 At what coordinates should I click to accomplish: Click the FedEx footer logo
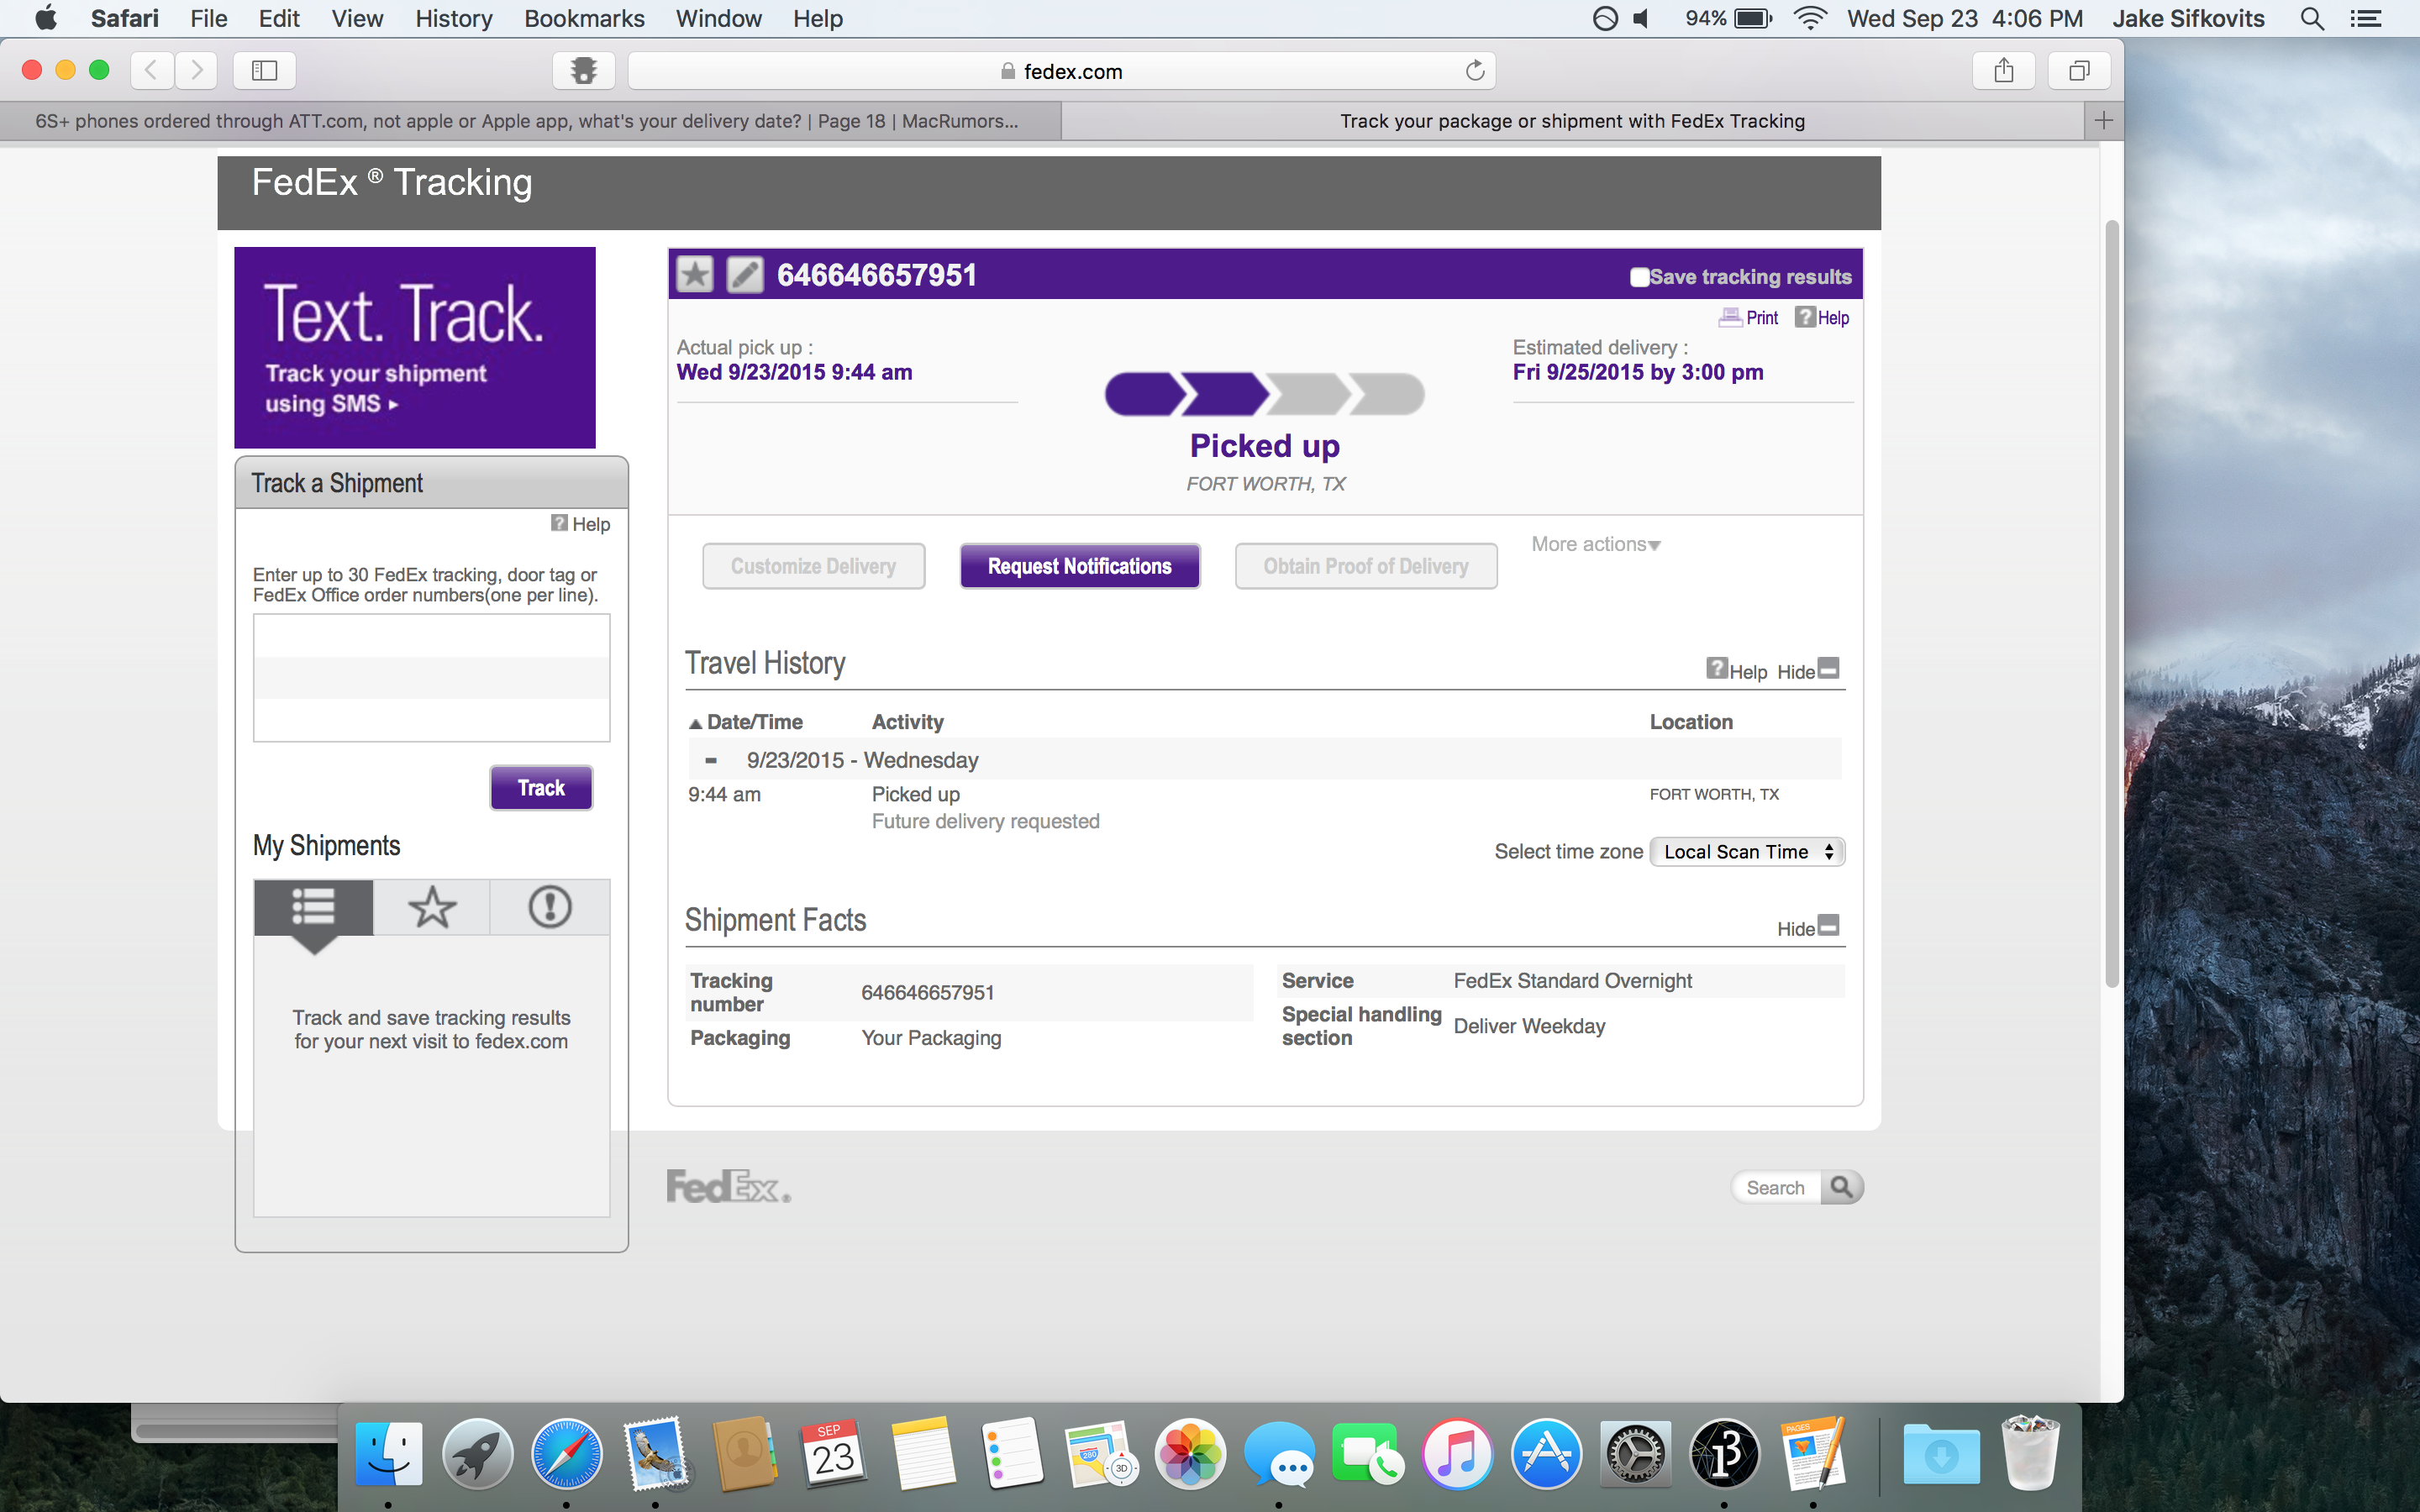pos(728,1187)
